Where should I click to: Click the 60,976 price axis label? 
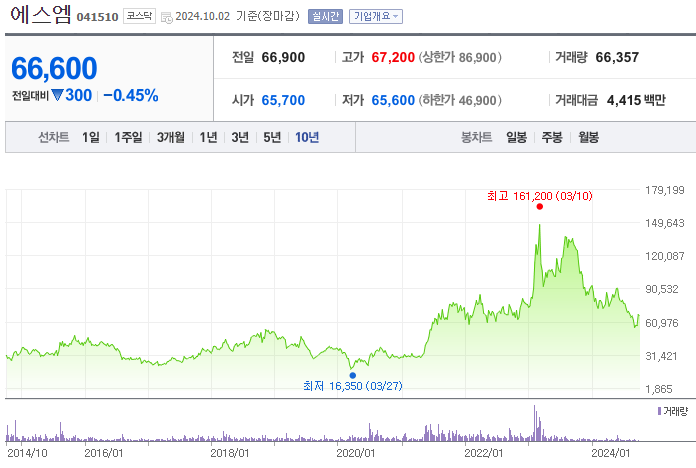pyautogui.click(x=662, y=323)
